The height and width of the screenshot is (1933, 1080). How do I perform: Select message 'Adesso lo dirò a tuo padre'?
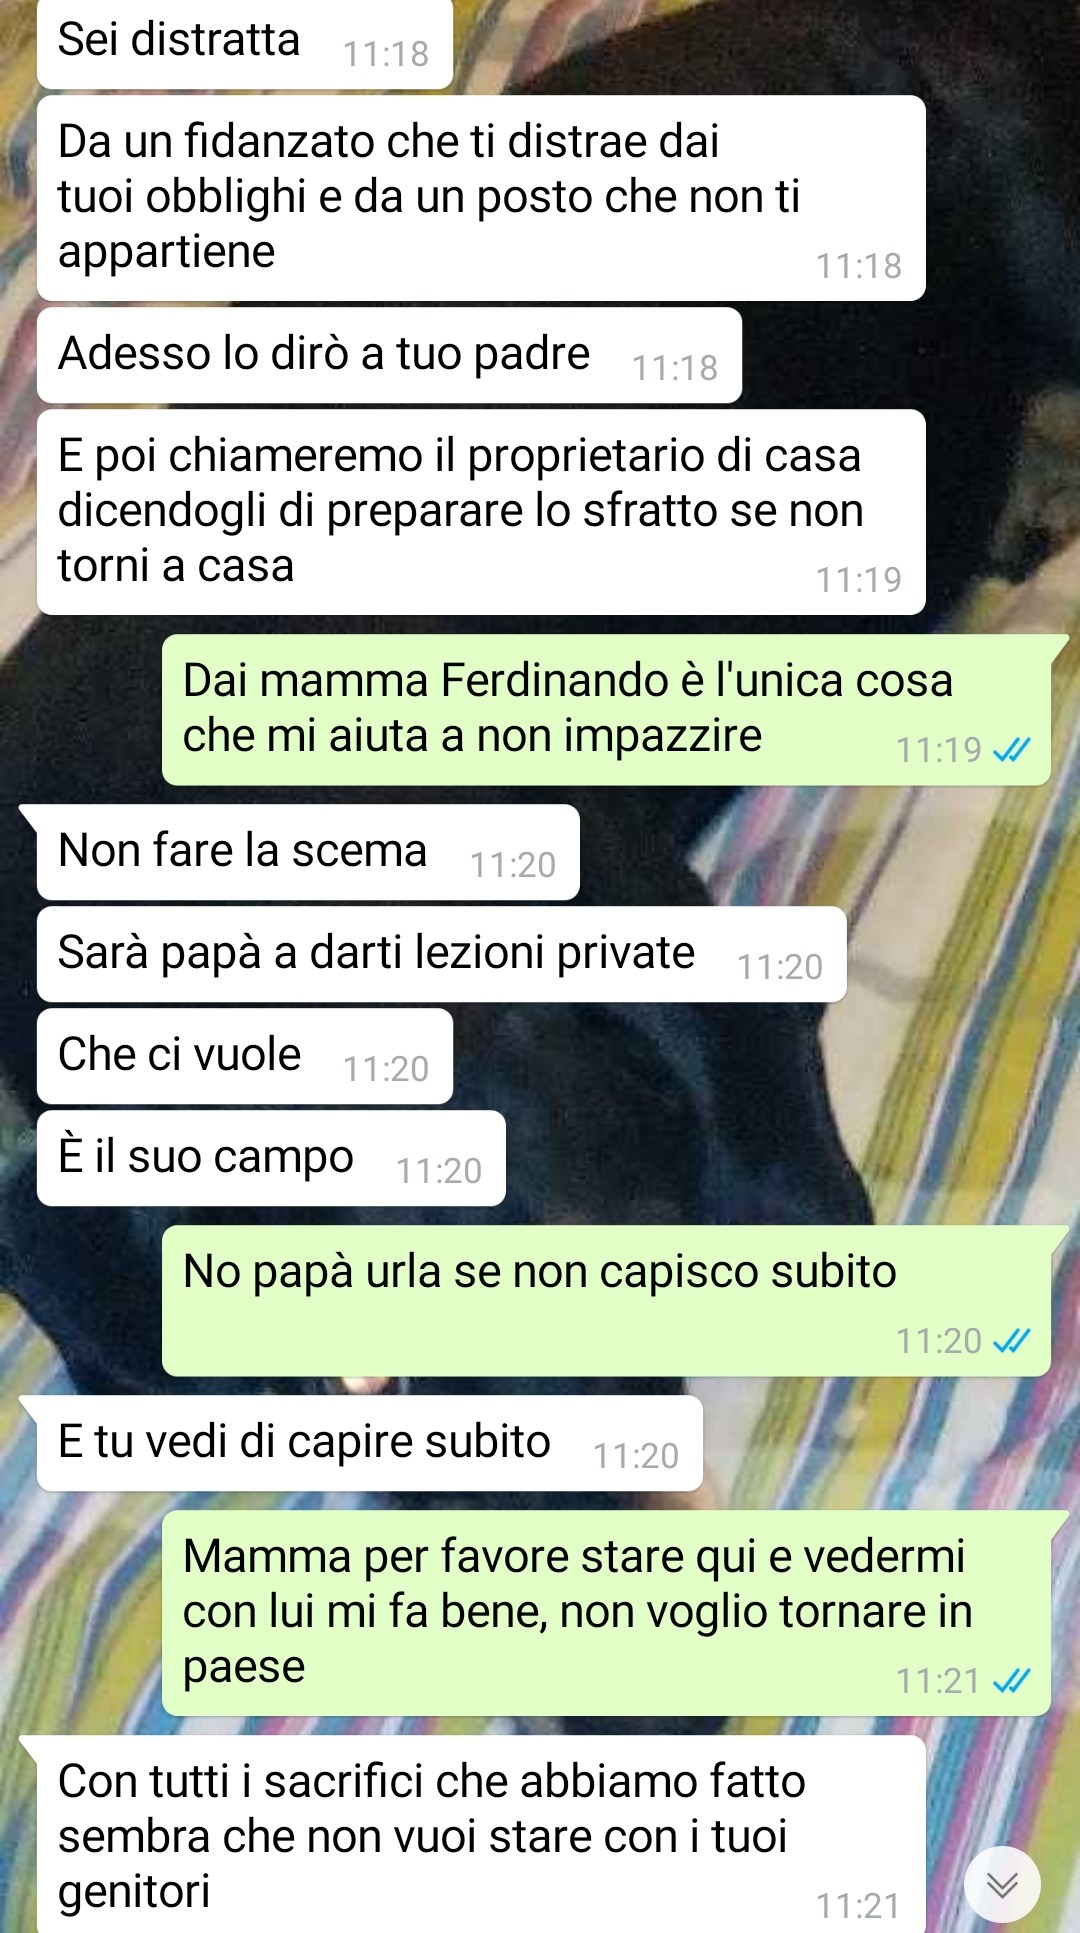coord(389,355)
